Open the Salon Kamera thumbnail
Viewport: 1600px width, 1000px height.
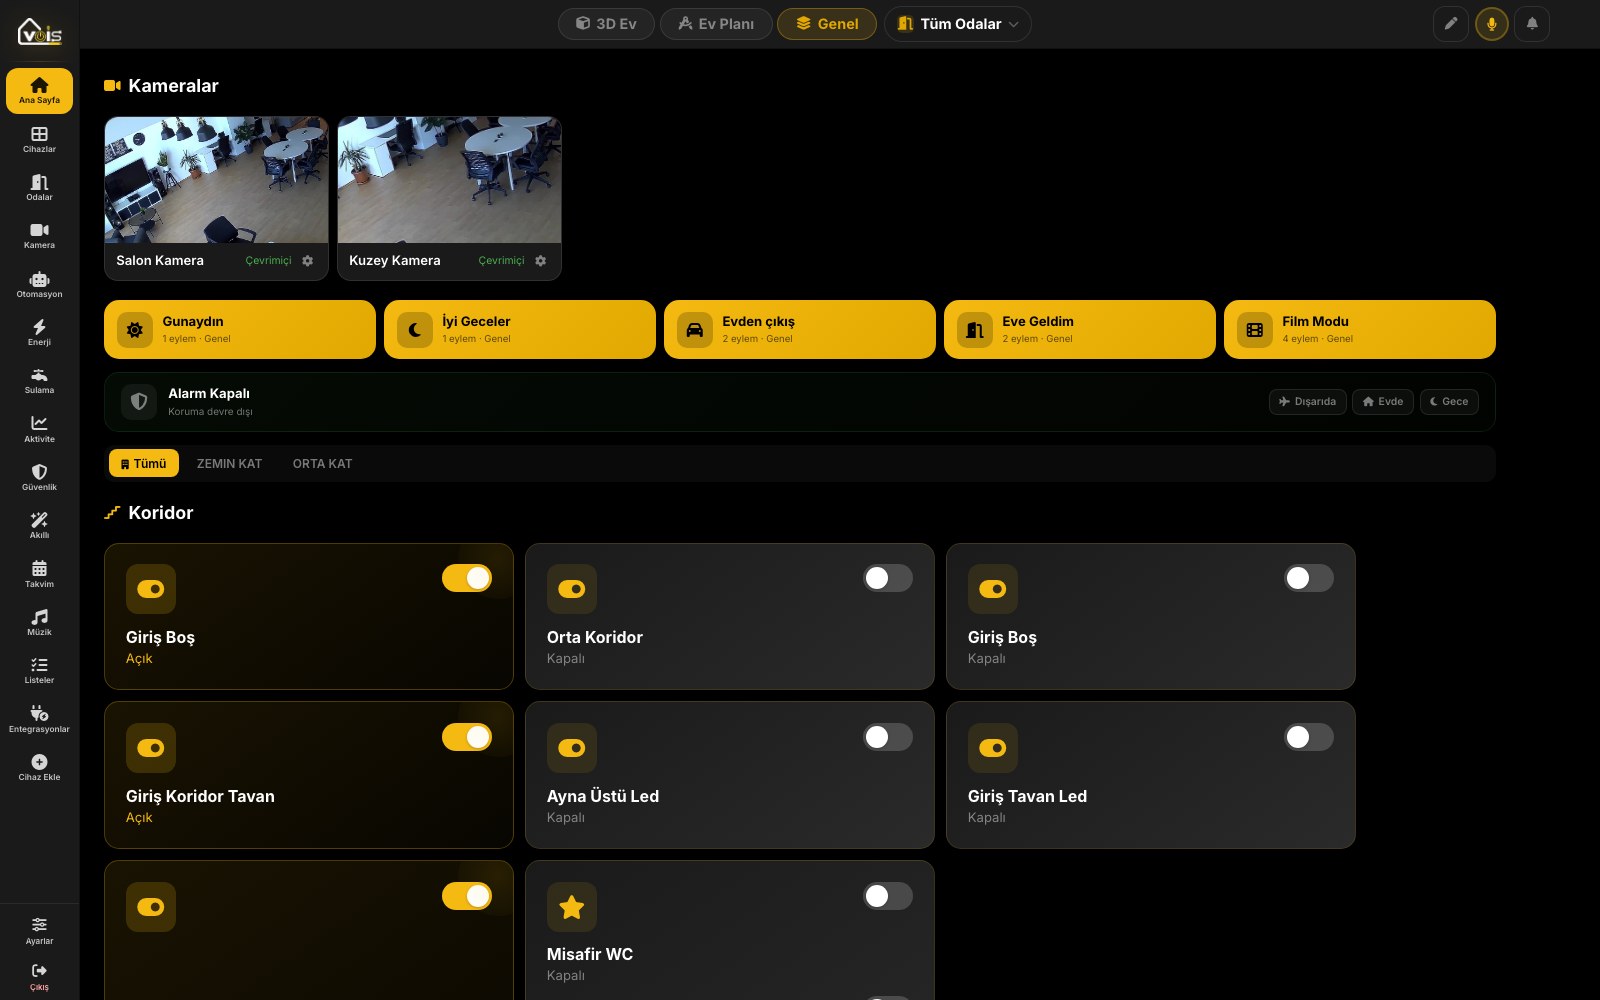tap(216, 180)
